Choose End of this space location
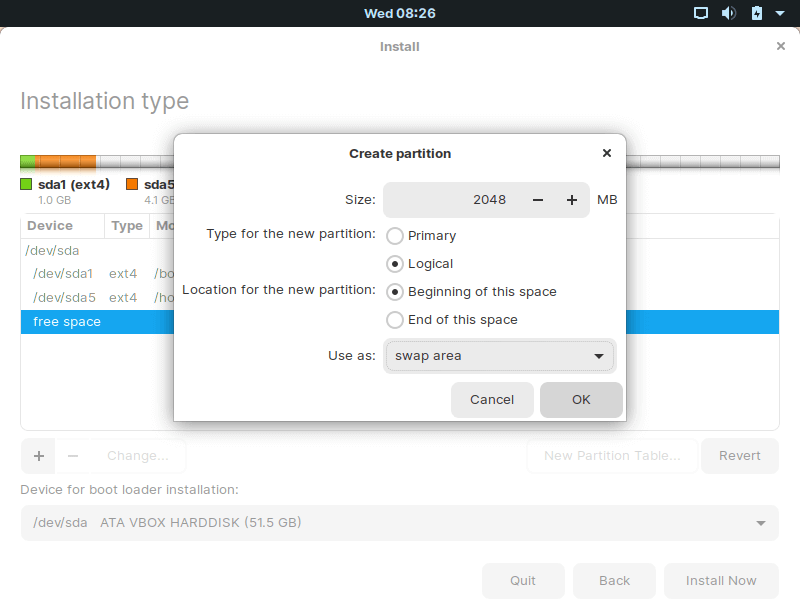This screenshot has height=600, width=800. click(x=395, y=320)
